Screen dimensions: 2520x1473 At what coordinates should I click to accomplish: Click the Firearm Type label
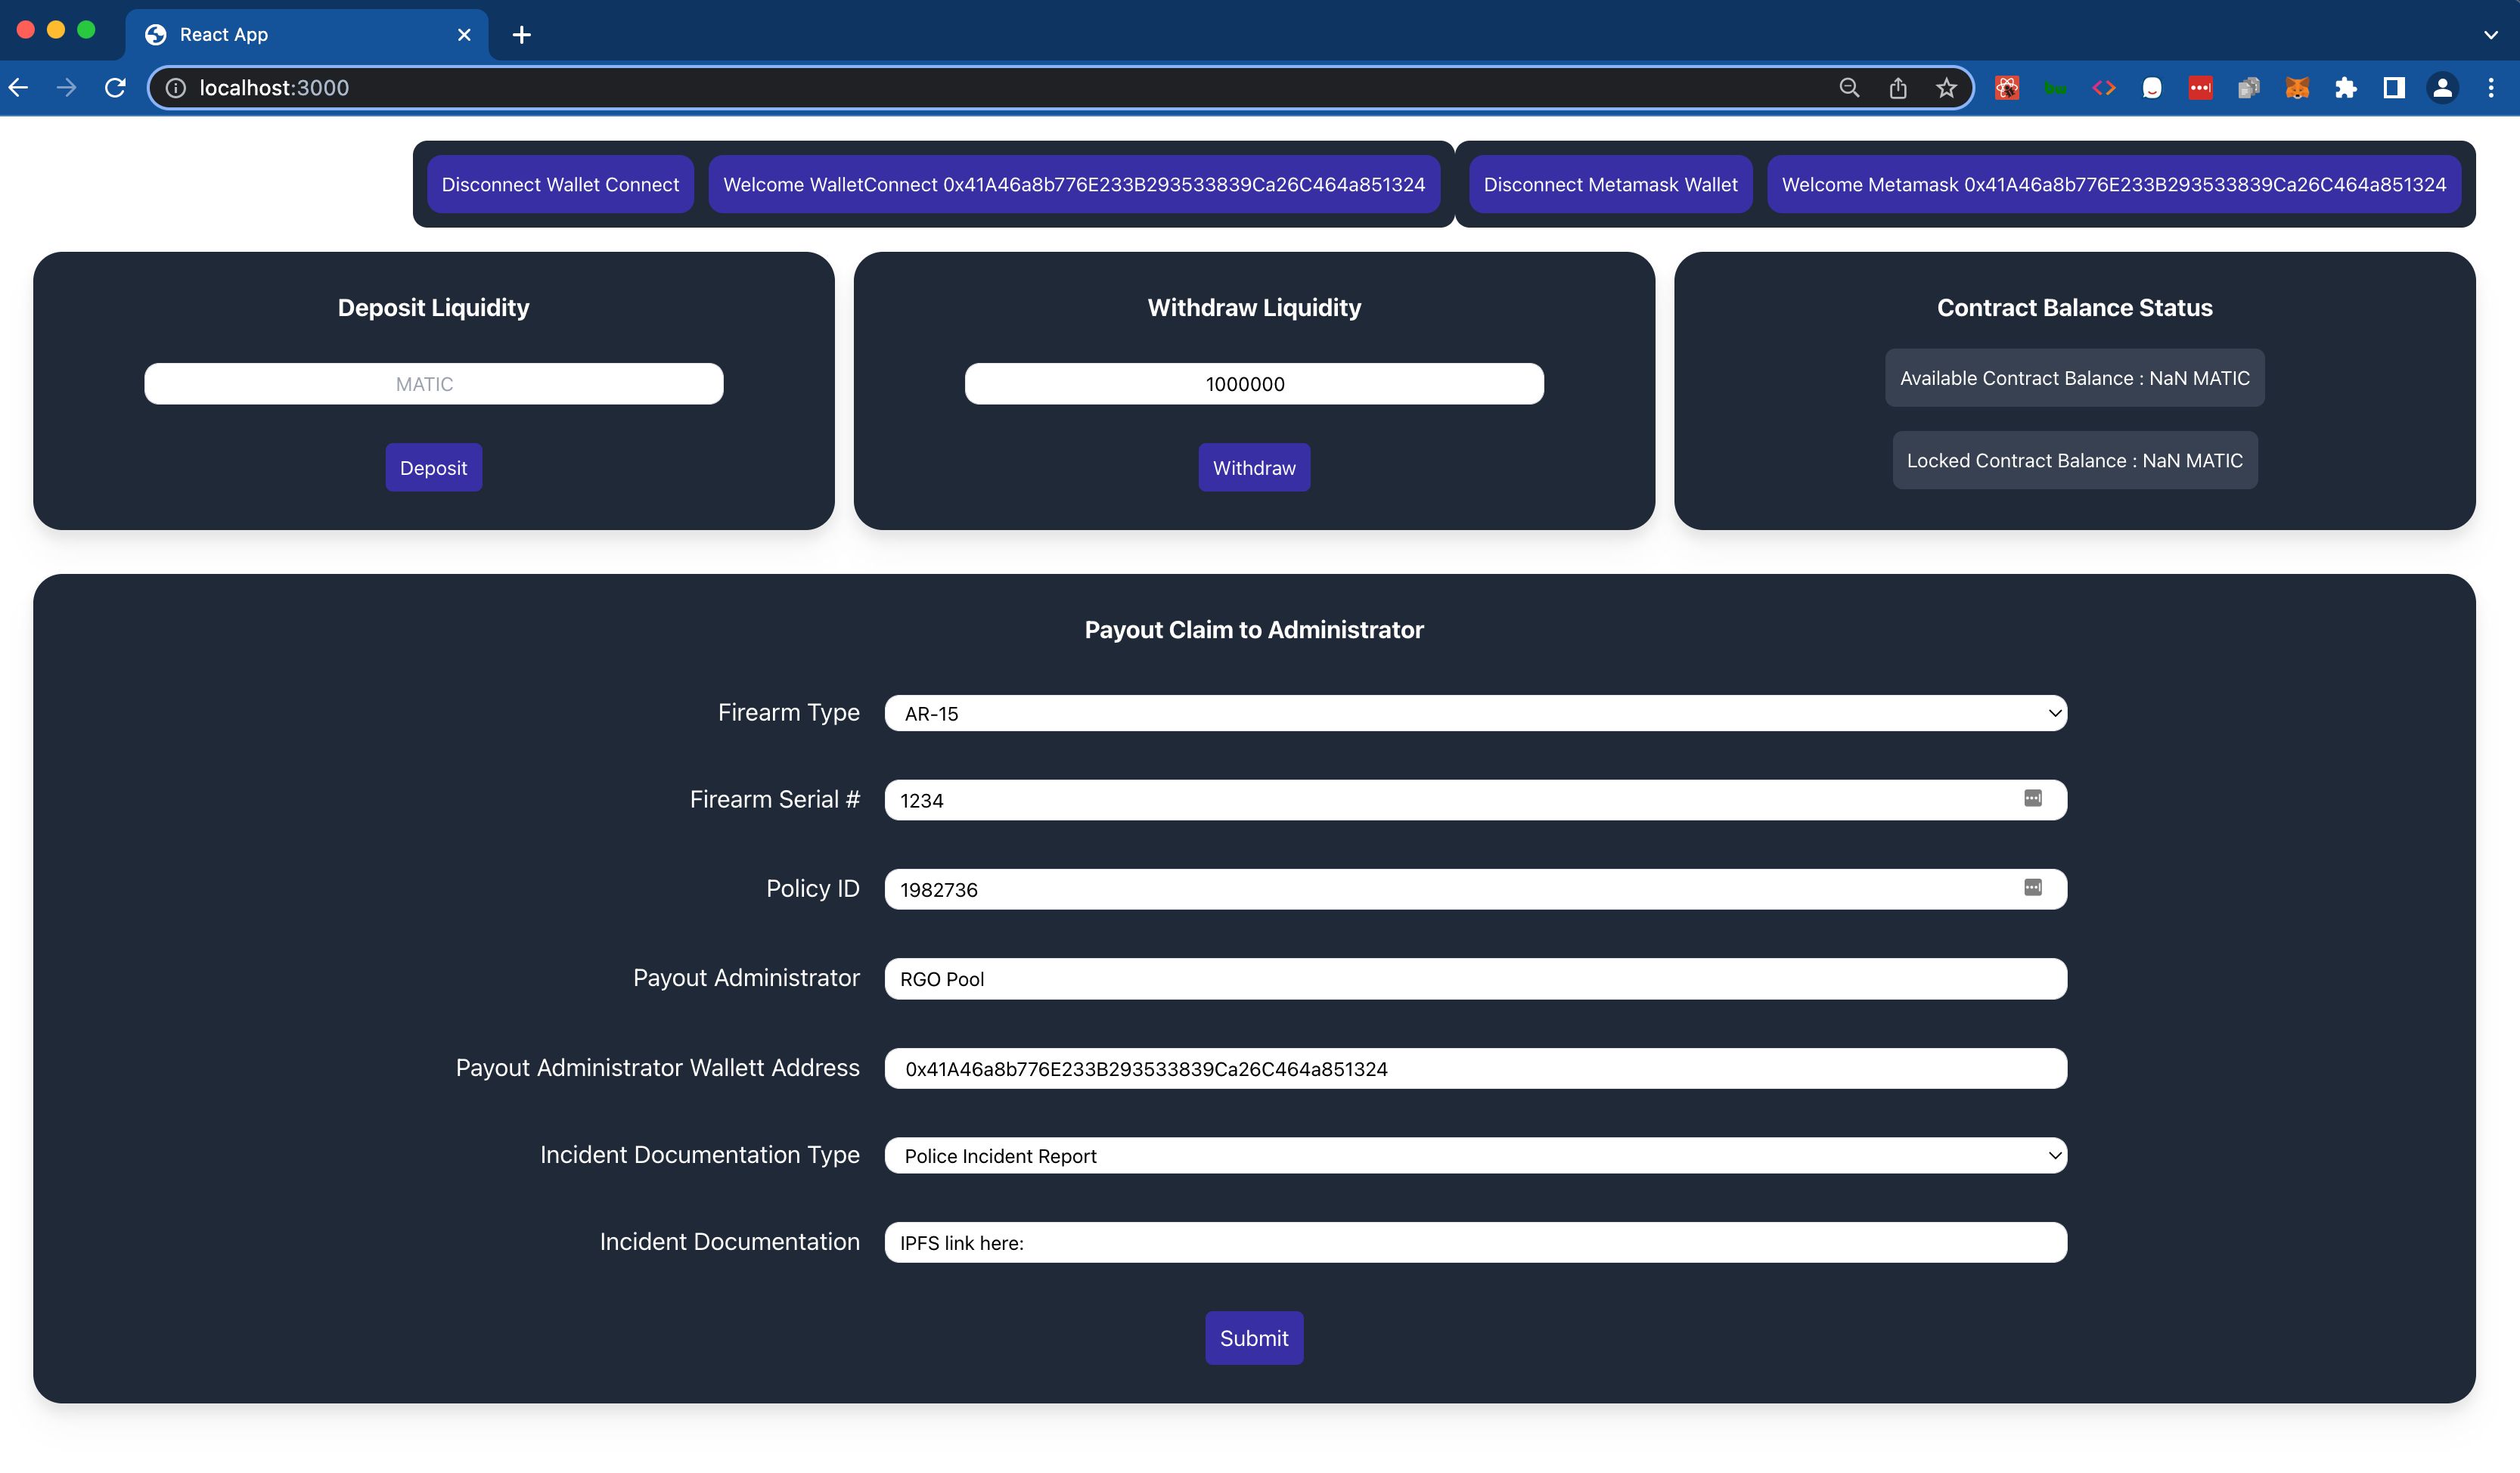pos(788,712)
